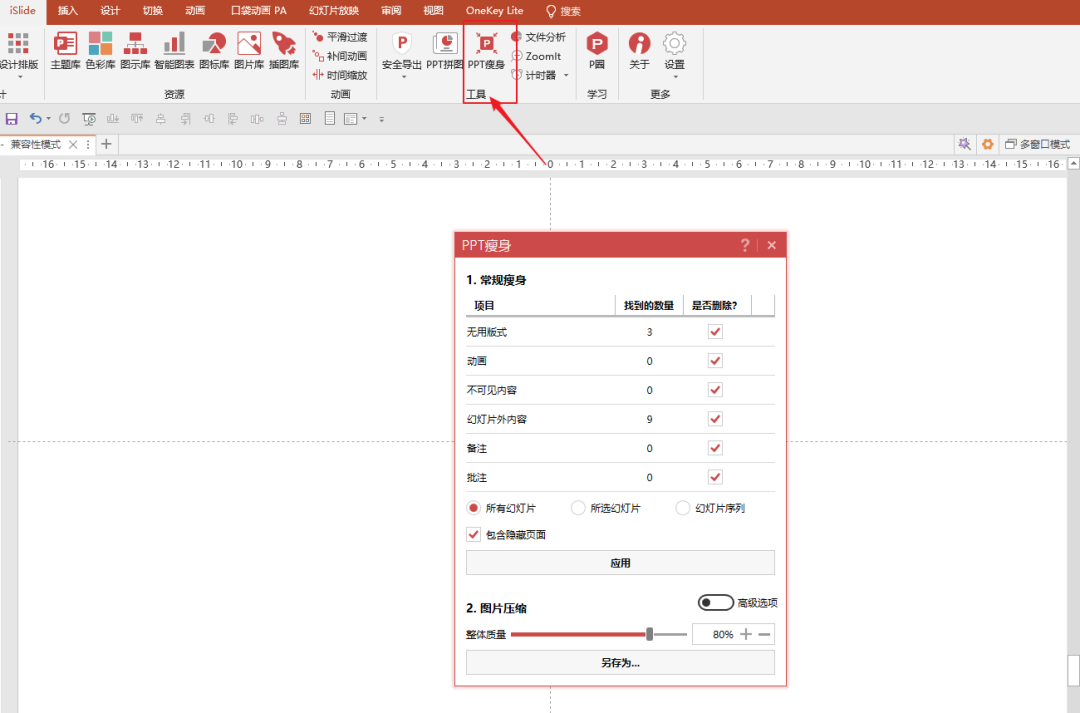Open the 智能图表 smart chart tool

174,50
